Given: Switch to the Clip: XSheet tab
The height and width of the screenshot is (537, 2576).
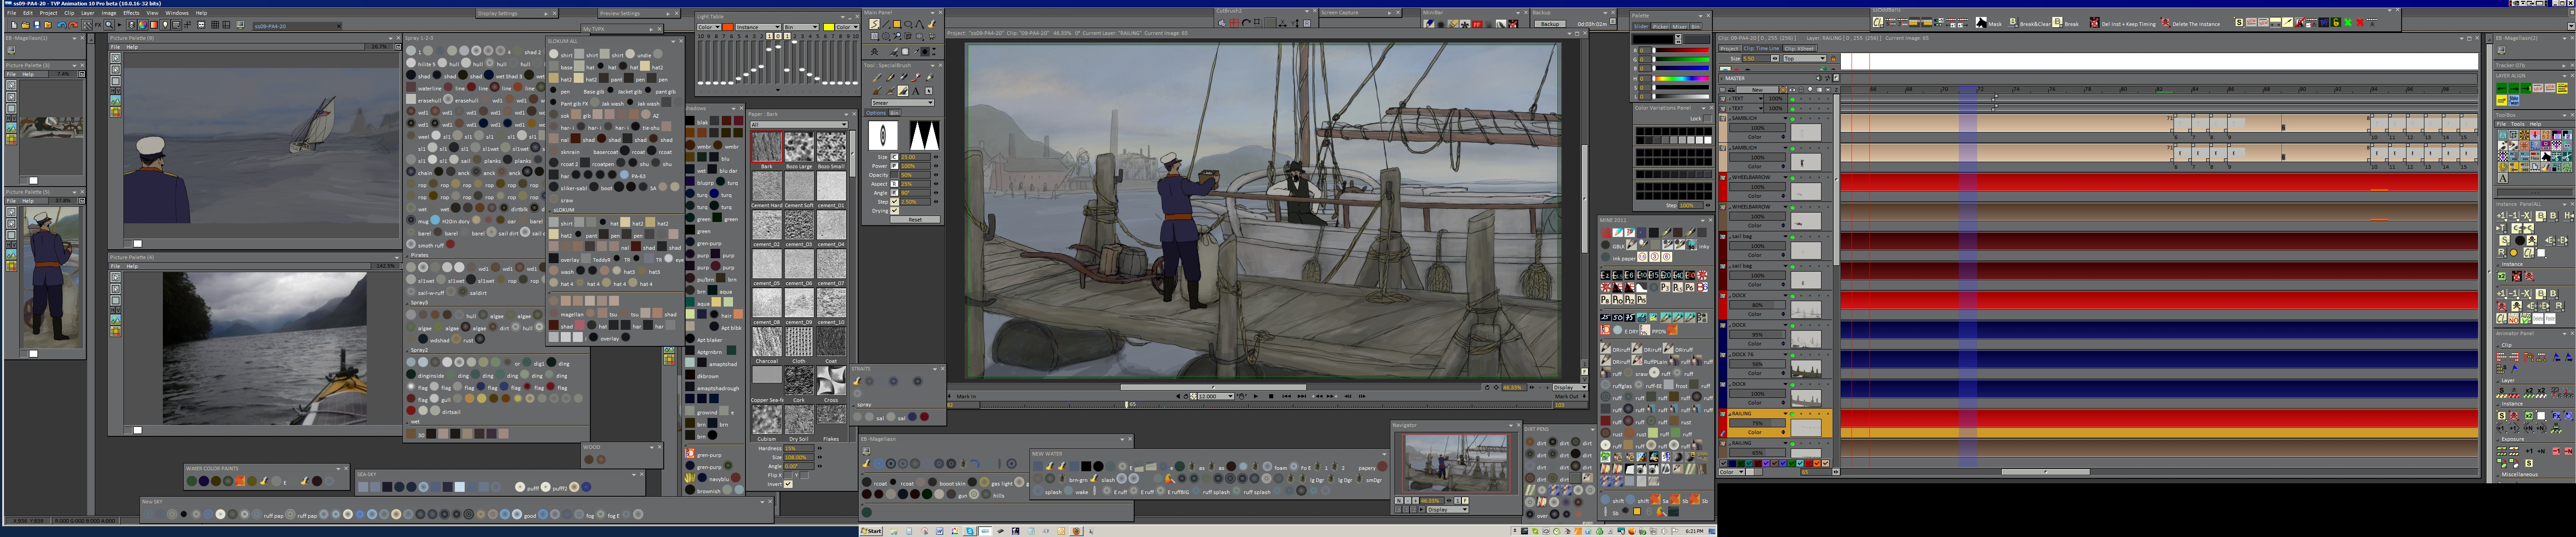Looking at the screenshot, I should [x=1799, y=48].
